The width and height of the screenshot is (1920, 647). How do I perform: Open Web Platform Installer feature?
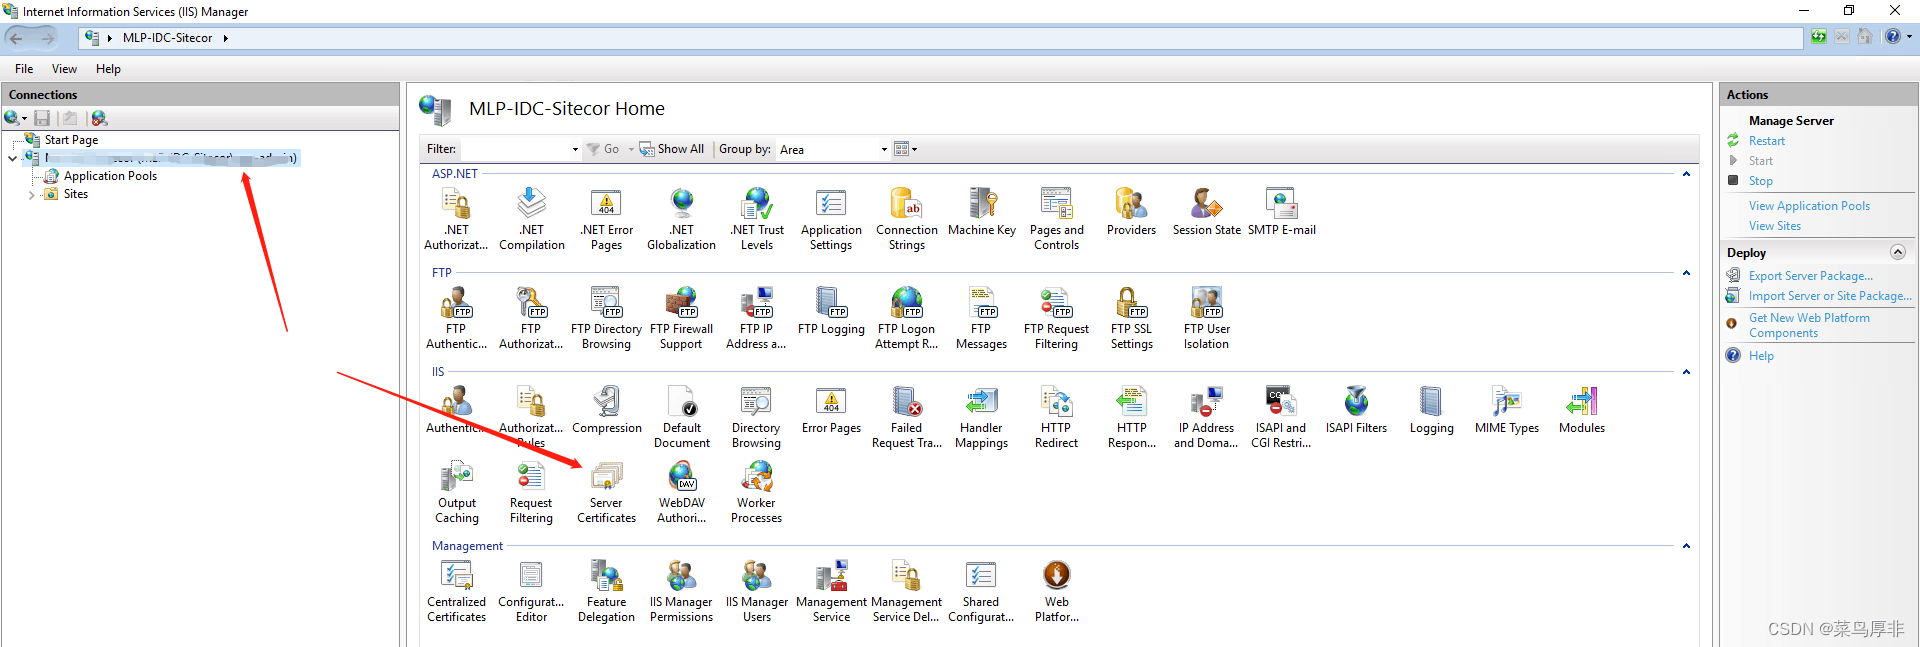[1057, 591]
